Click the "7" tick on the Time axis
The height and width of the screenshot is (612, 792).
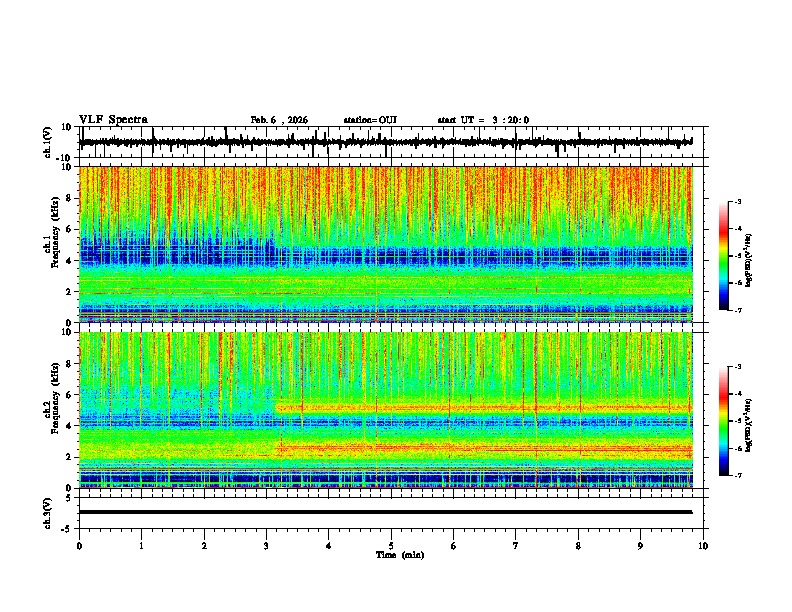point(516,546)
